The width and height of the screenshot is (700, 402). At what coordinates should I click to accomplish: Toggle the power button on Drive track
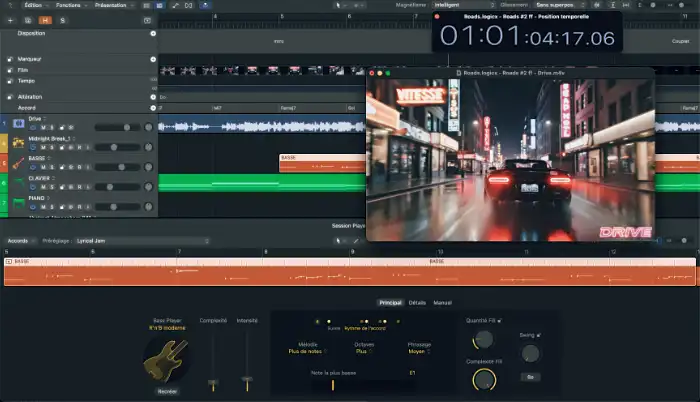click(x=33, y=127)
